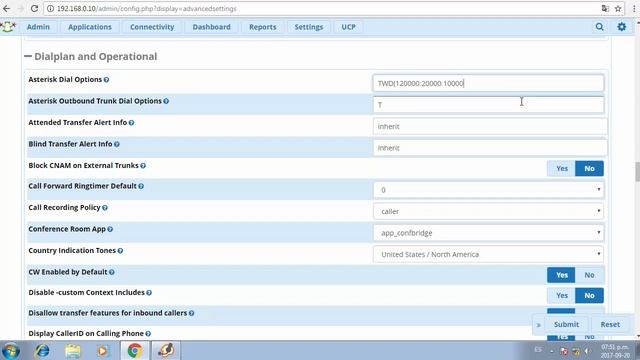Click the help icon beside Conference Room App
The height and width of the screenshot is (360, 640).
(110, 229)
